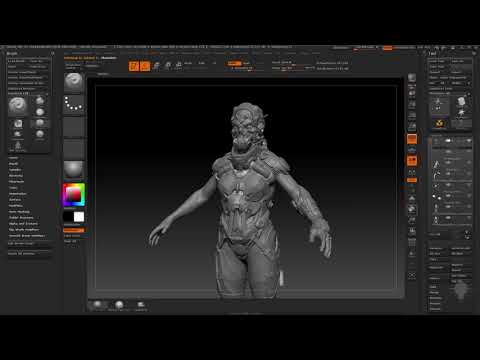Viewport: 480px width, 360px height.
Task: Select the current character tool thumbnail in Tool palette
Action: tap(439, 106)
